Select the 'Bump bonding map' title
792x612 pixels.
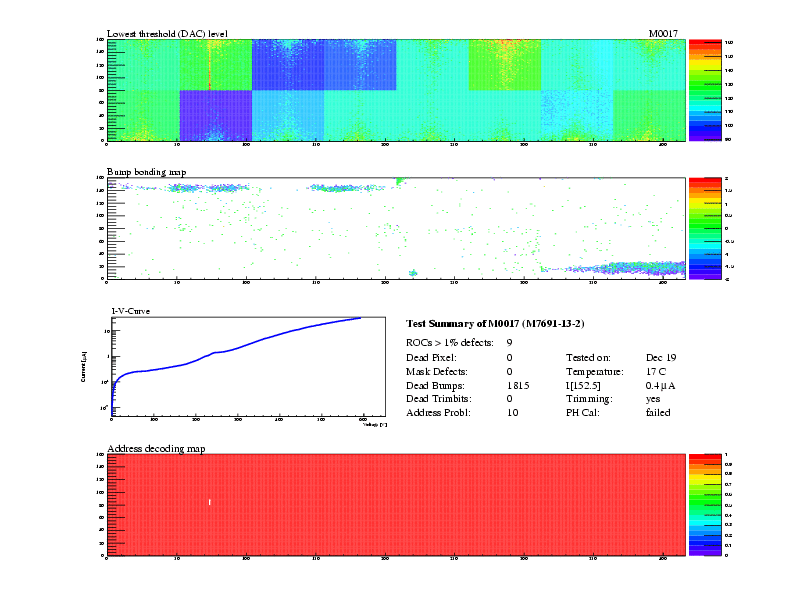pyautogui.click(x=146, y=172)
